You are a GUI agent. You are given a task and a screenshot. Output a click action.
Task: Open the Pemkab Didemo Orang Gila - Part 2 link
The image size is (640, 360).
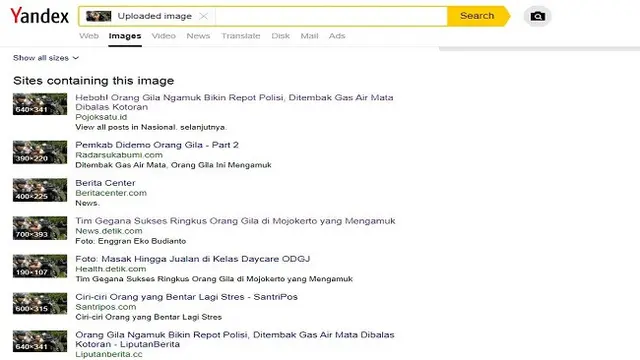(157, 145)
